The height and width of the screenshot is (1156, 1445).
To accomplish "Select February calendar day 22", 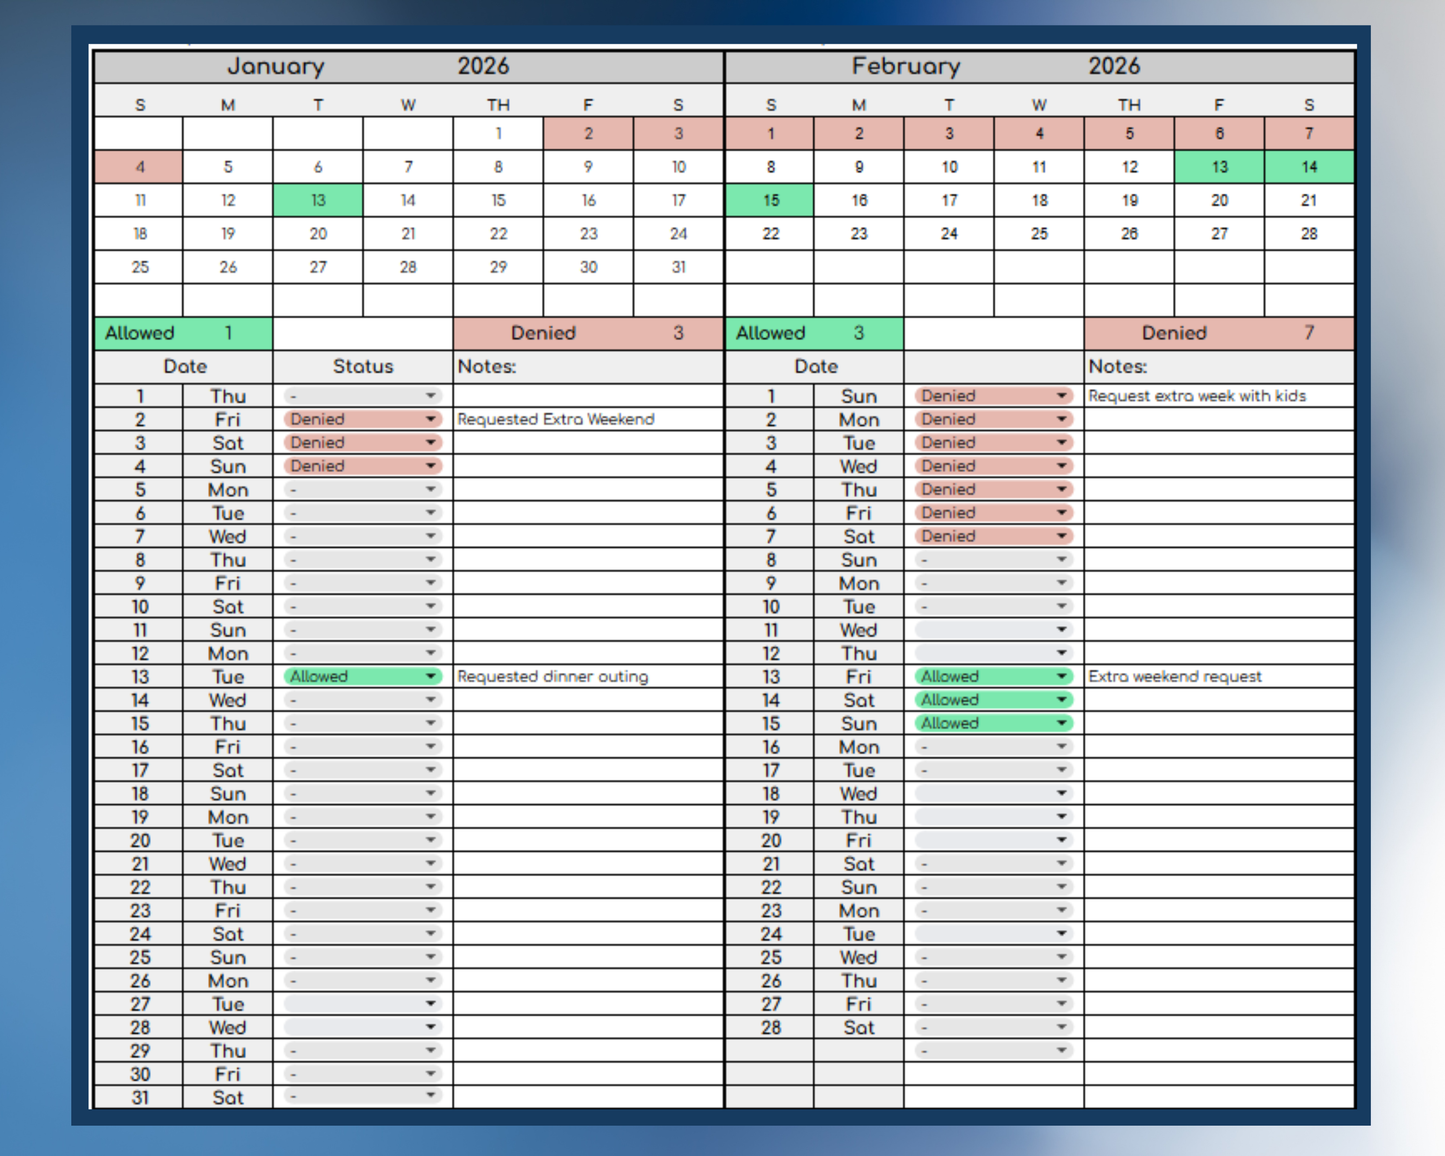I will tap(770, 233).
